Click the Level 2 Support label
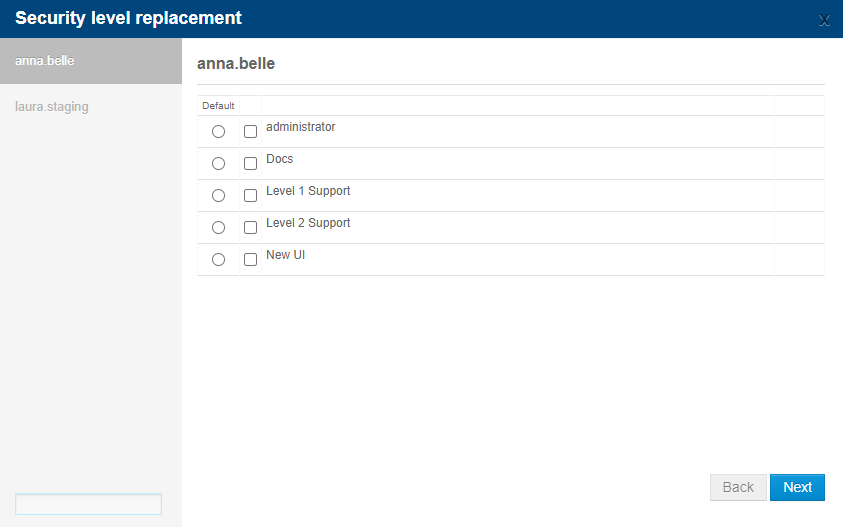 [308, 223]
